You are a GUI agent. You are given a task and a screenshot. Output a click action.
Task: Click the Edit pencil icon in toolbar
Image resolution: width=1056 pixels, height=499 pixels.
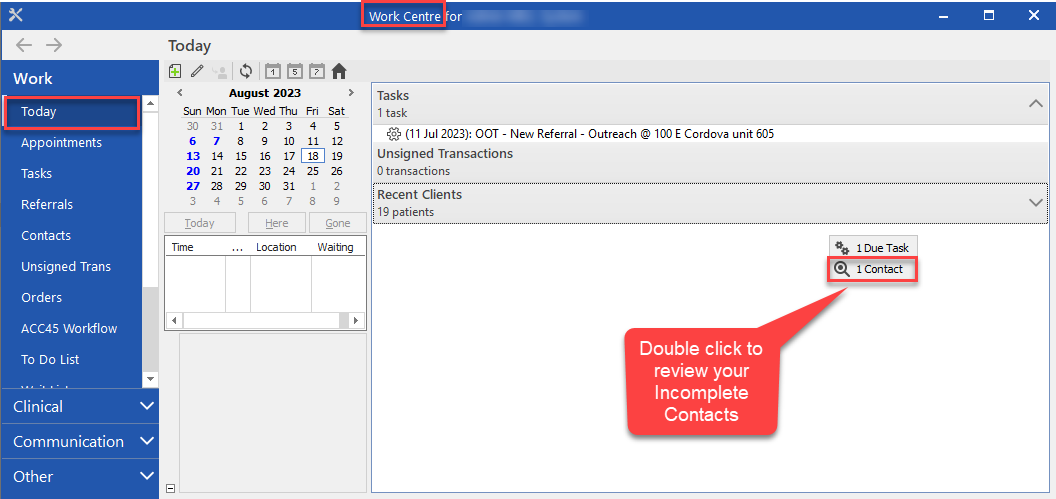[197, 71]
